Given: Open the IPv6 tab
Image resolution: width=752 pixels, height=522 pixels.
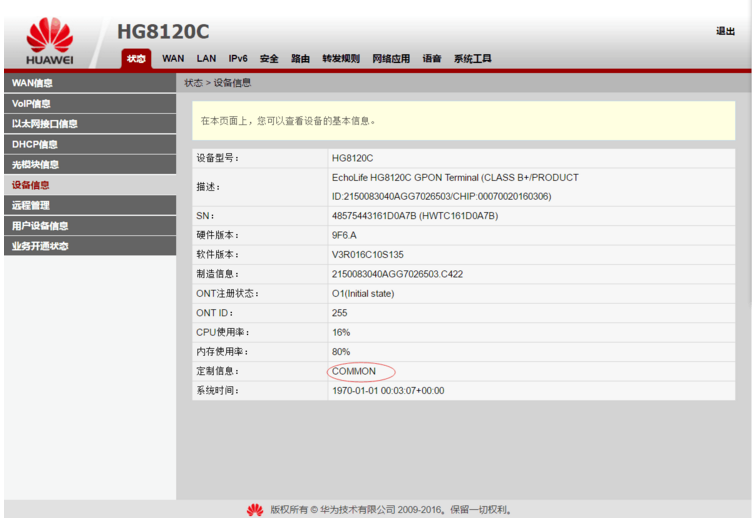Looking at the screenshot, I should click(238, 59).
